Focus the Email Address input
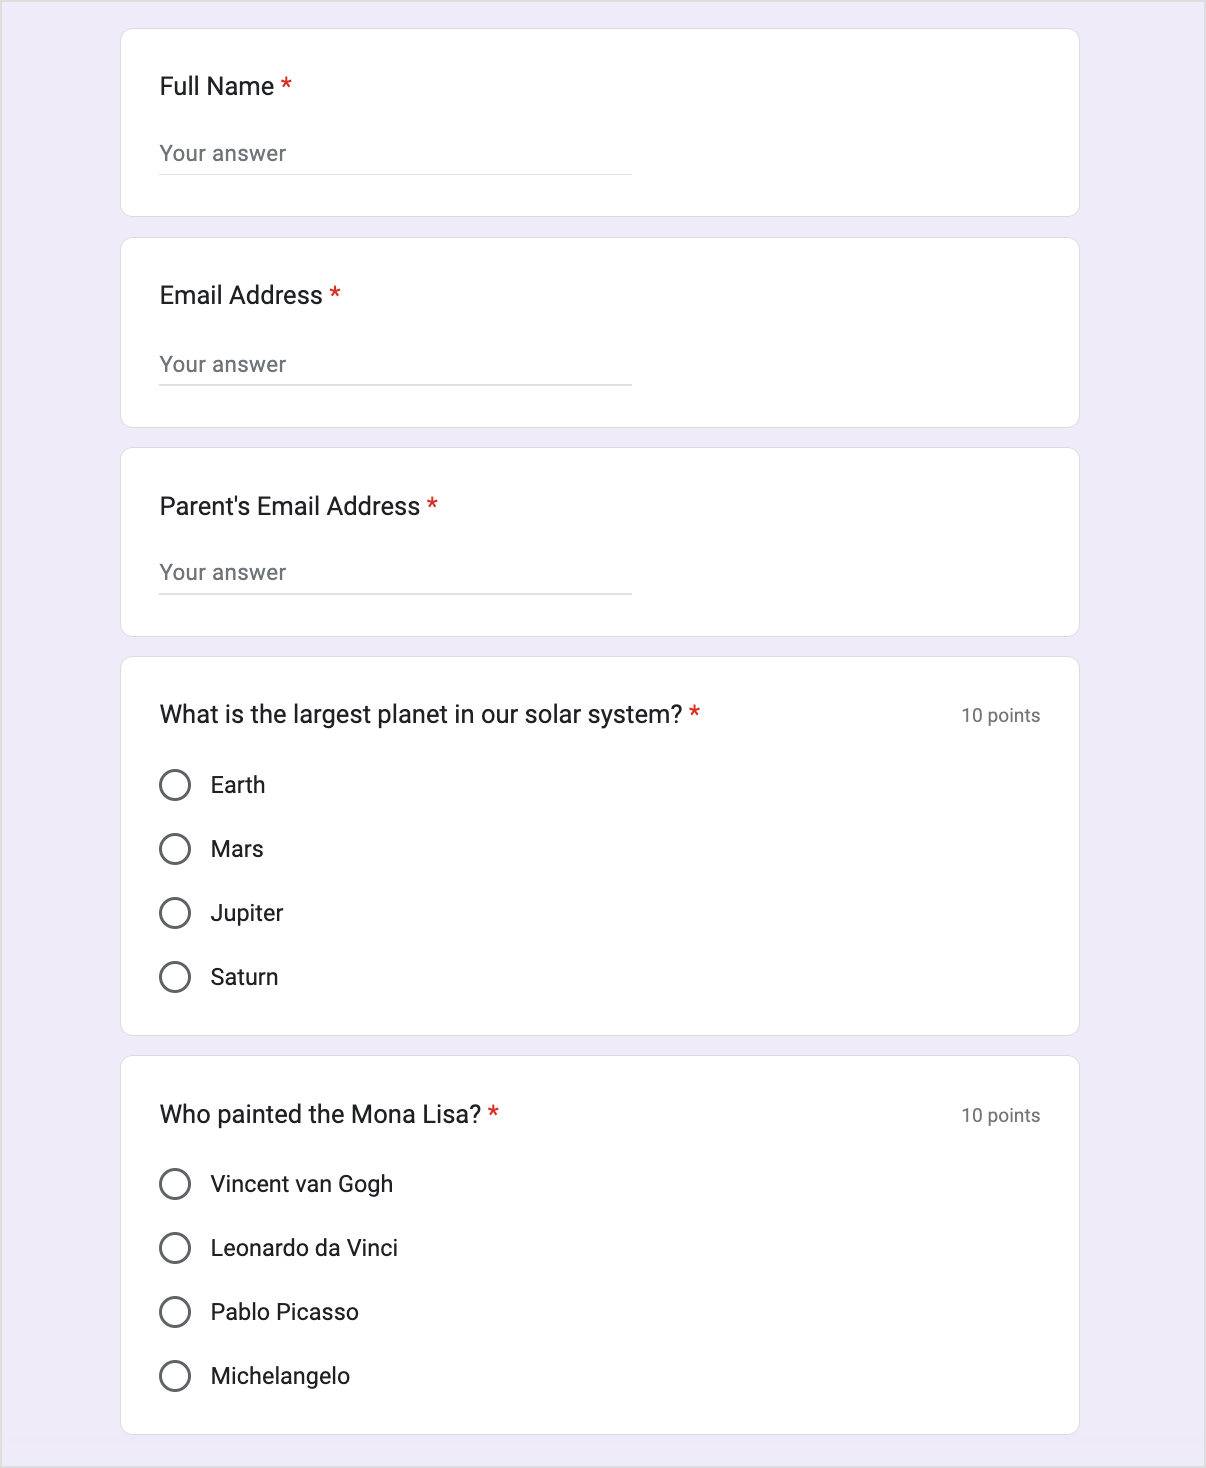This screenshot has height=1468, width=1206. 395,365
